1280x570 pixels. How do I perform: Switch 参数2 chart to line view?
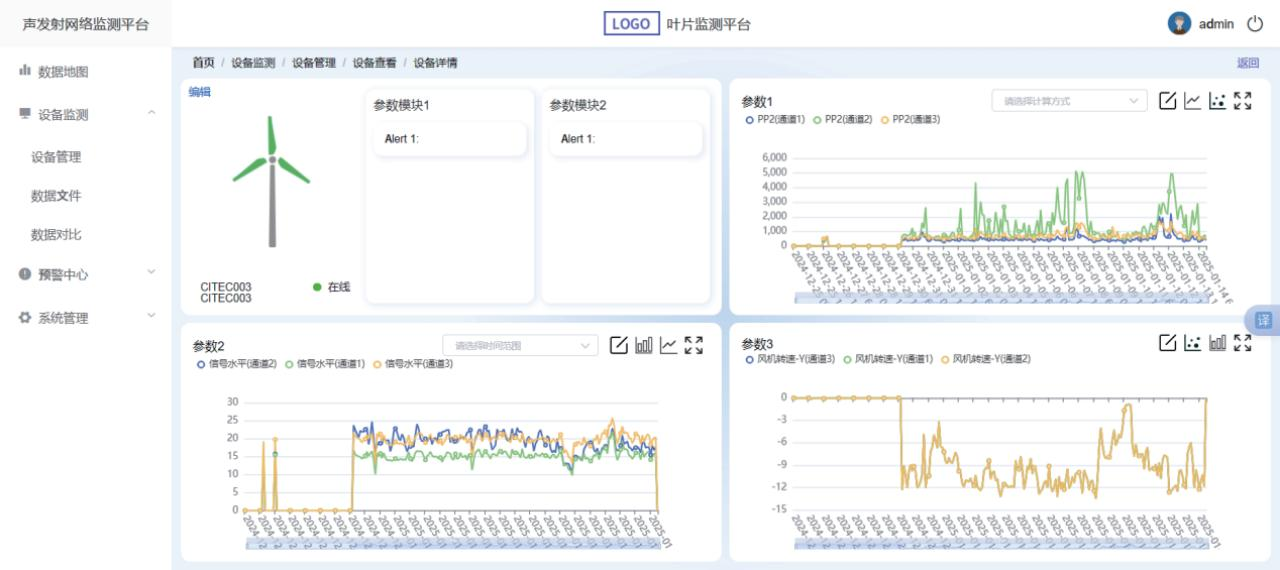[x=668, y=345]
